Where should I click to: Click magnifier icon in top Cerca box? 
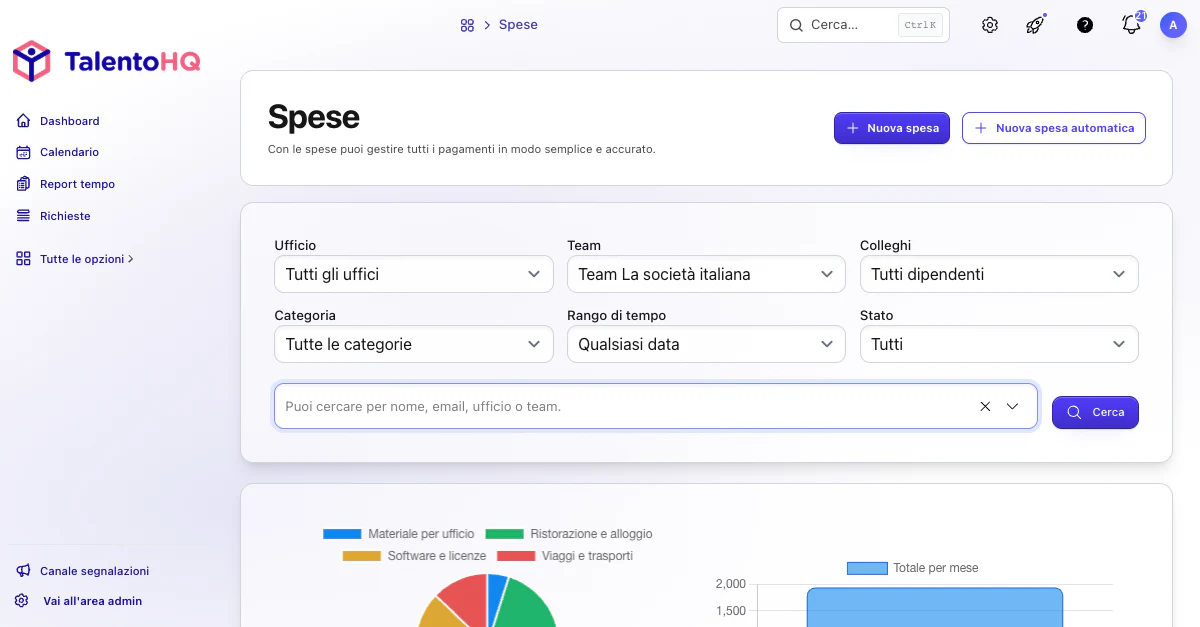pyautogui.click(x=796, y=25)
